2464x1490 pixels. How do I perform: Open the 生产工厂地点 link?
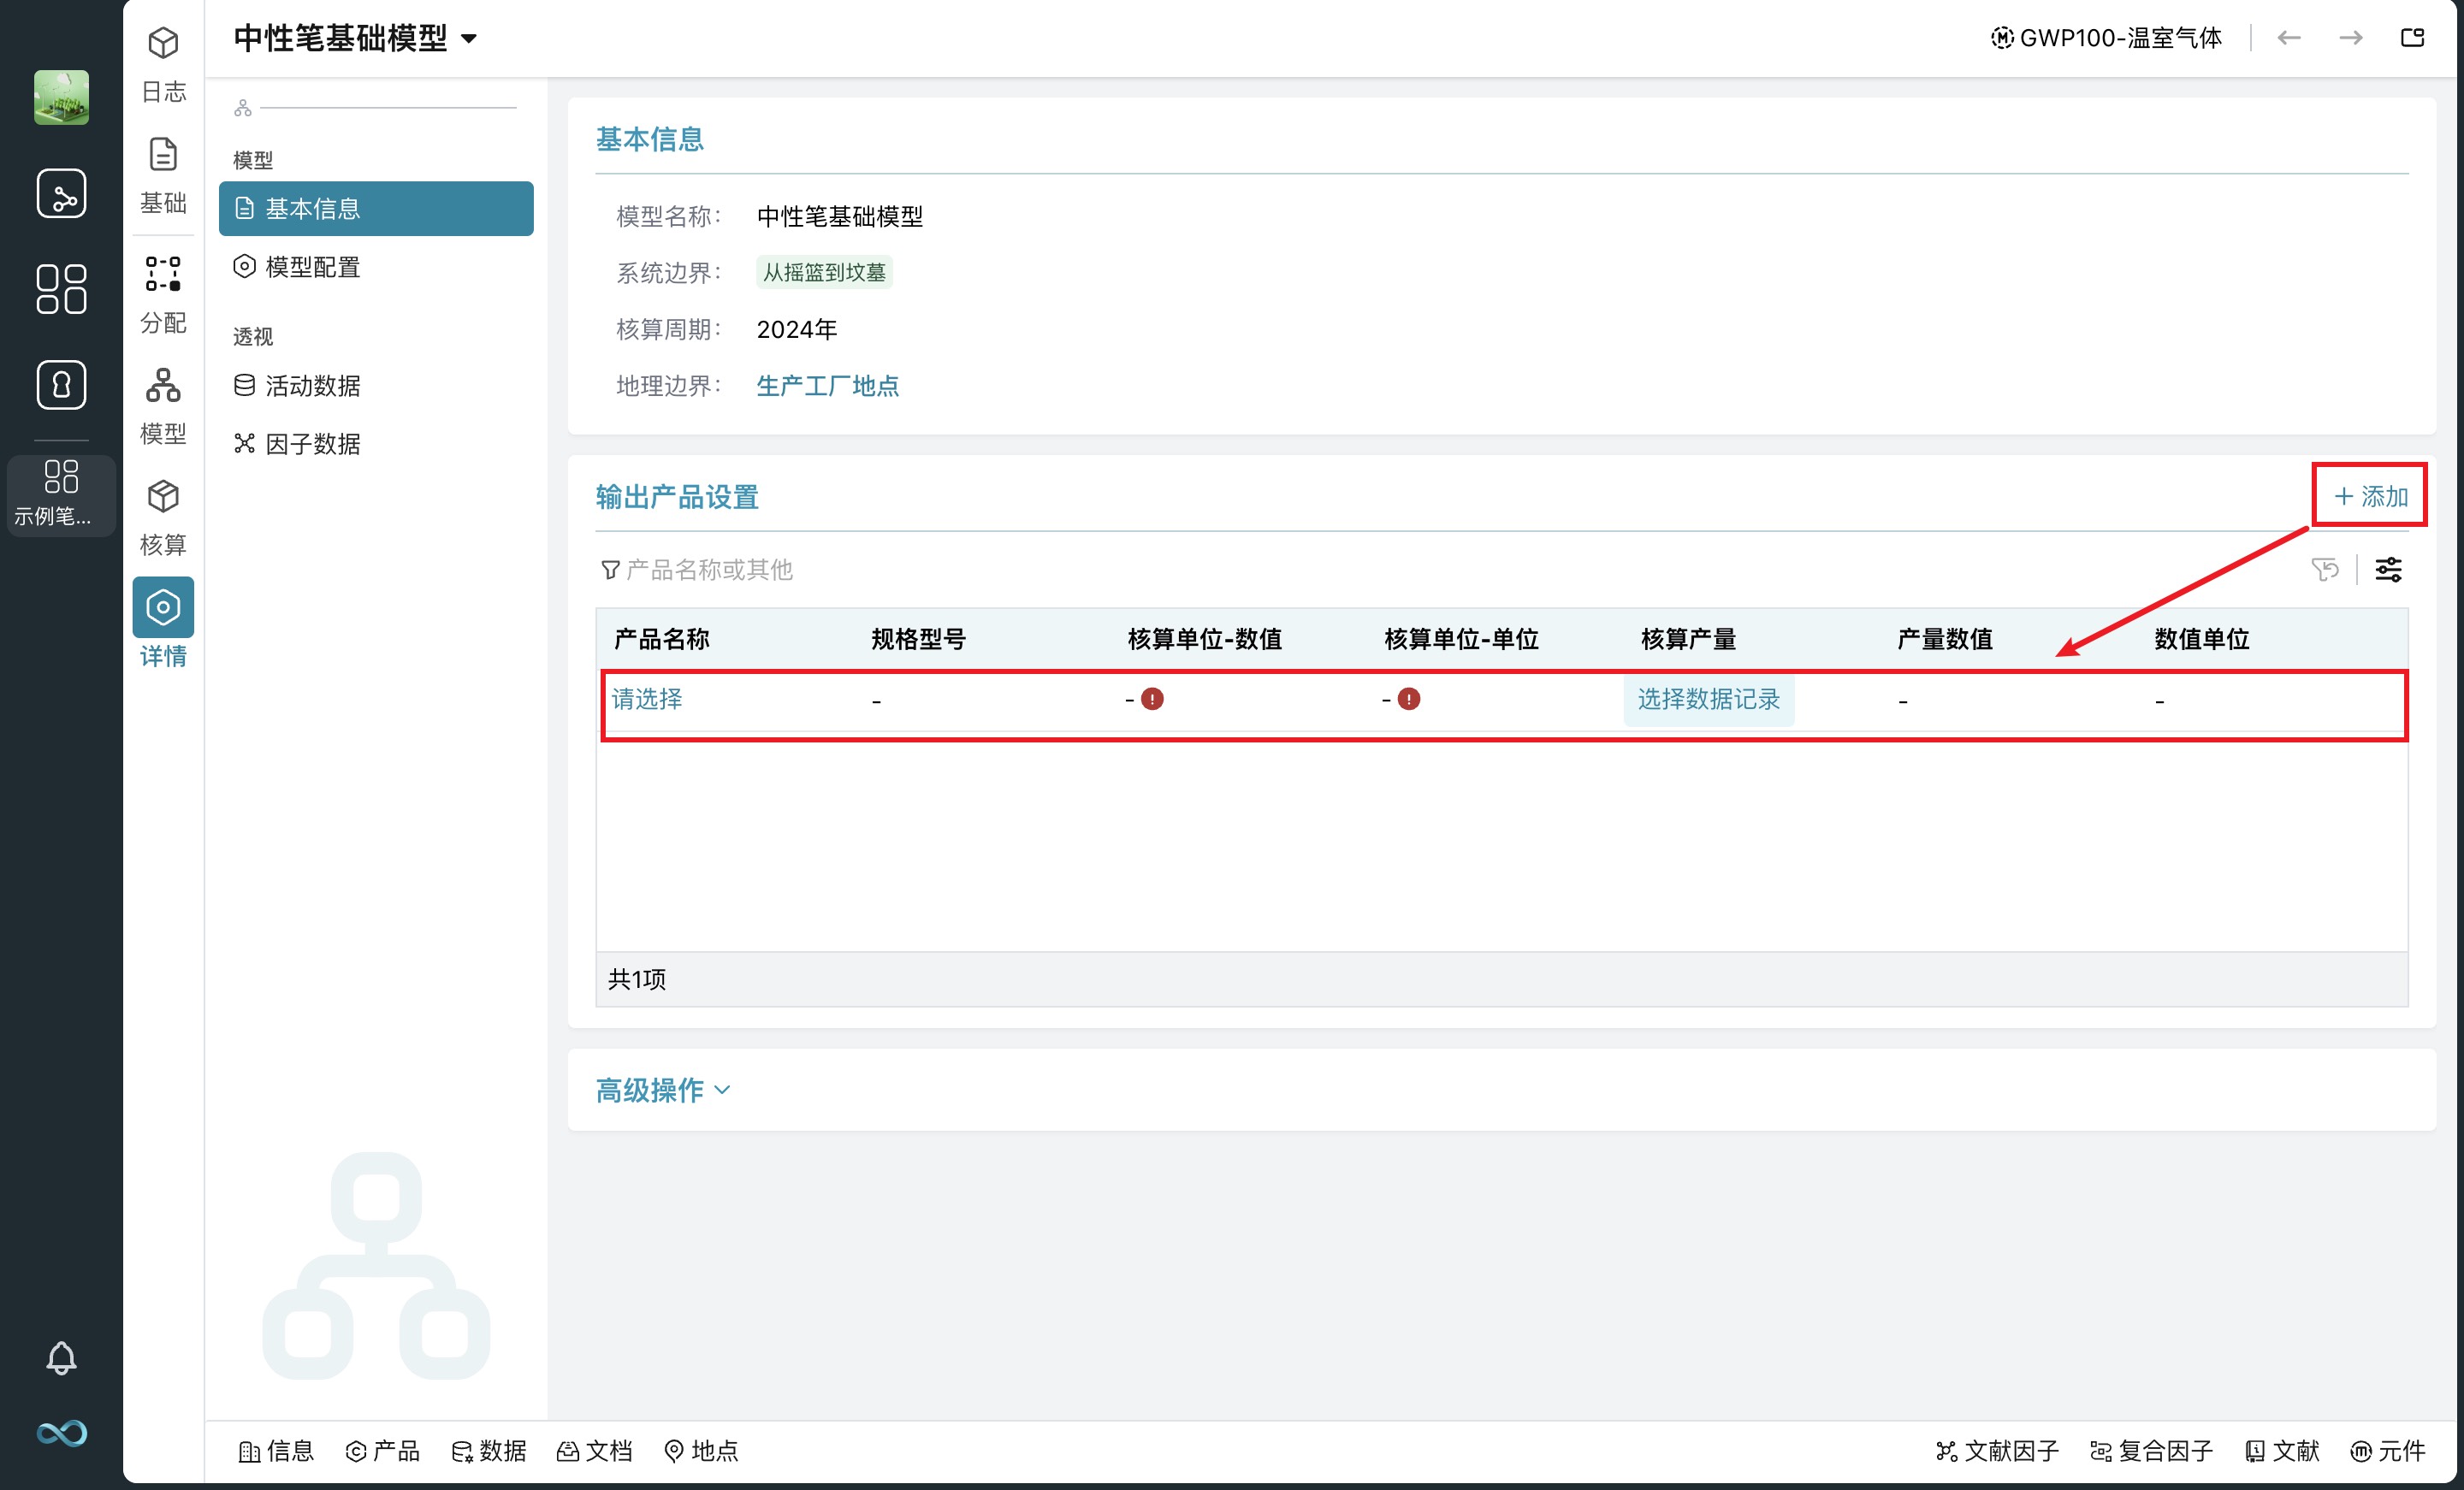coord(827,385)
